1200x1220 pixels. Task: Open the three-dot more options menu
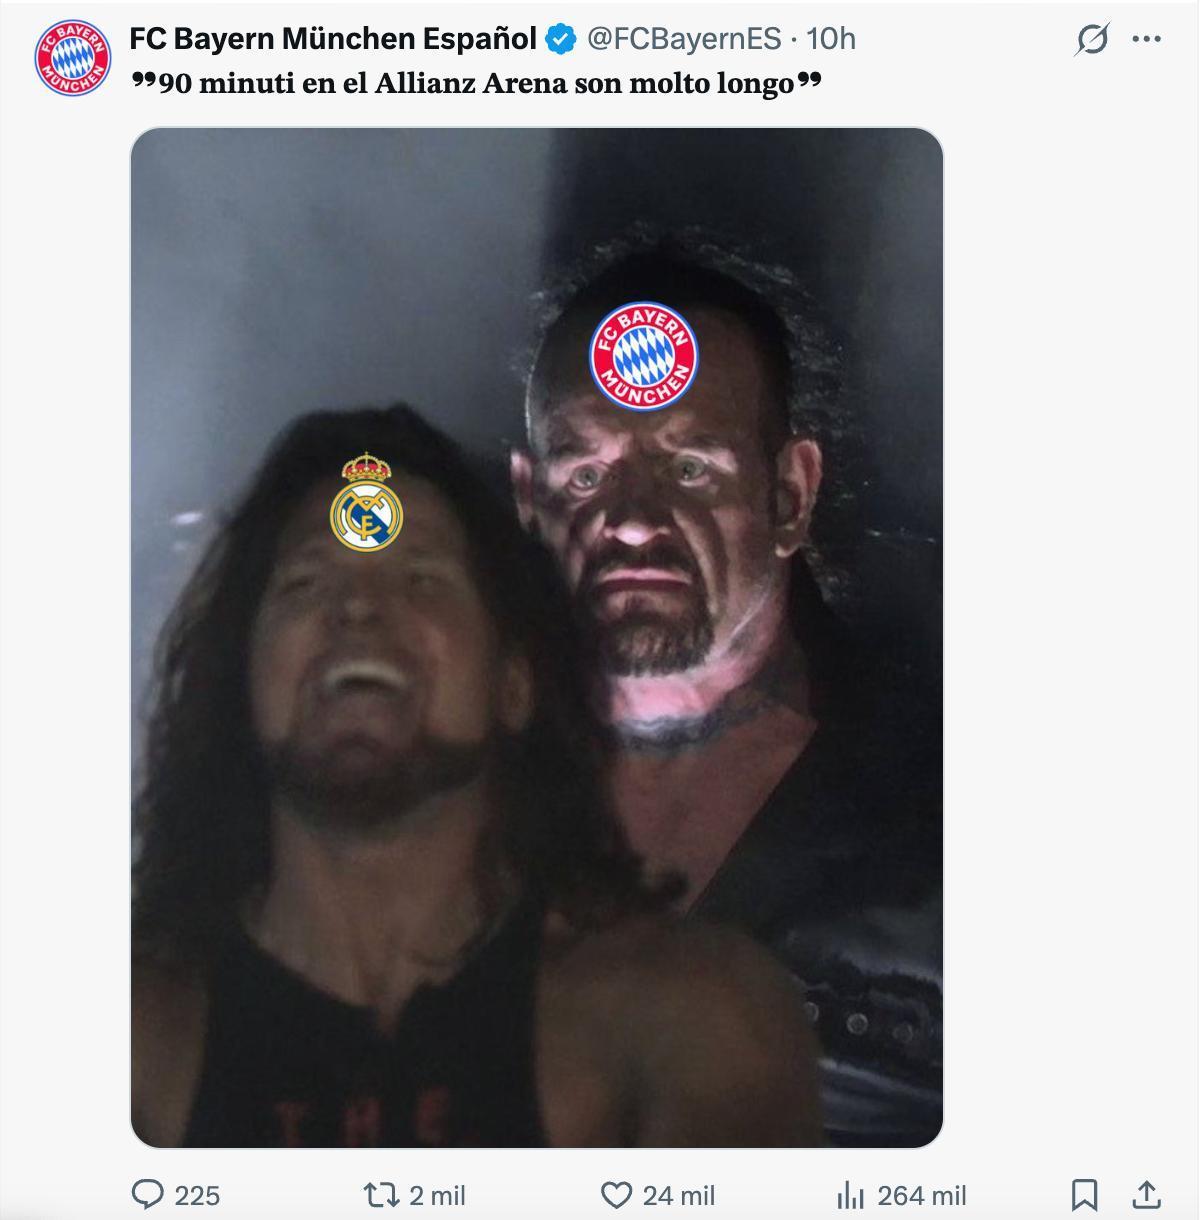(1146, 40)
